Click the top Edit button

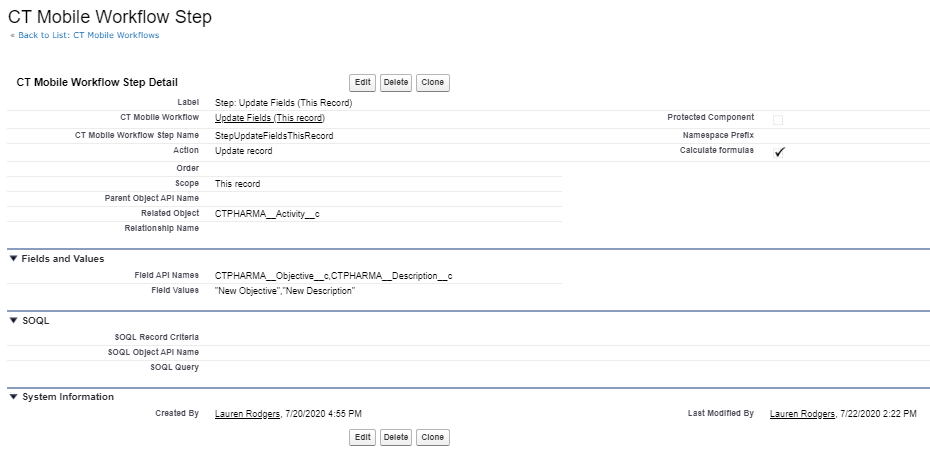point(362,82)
